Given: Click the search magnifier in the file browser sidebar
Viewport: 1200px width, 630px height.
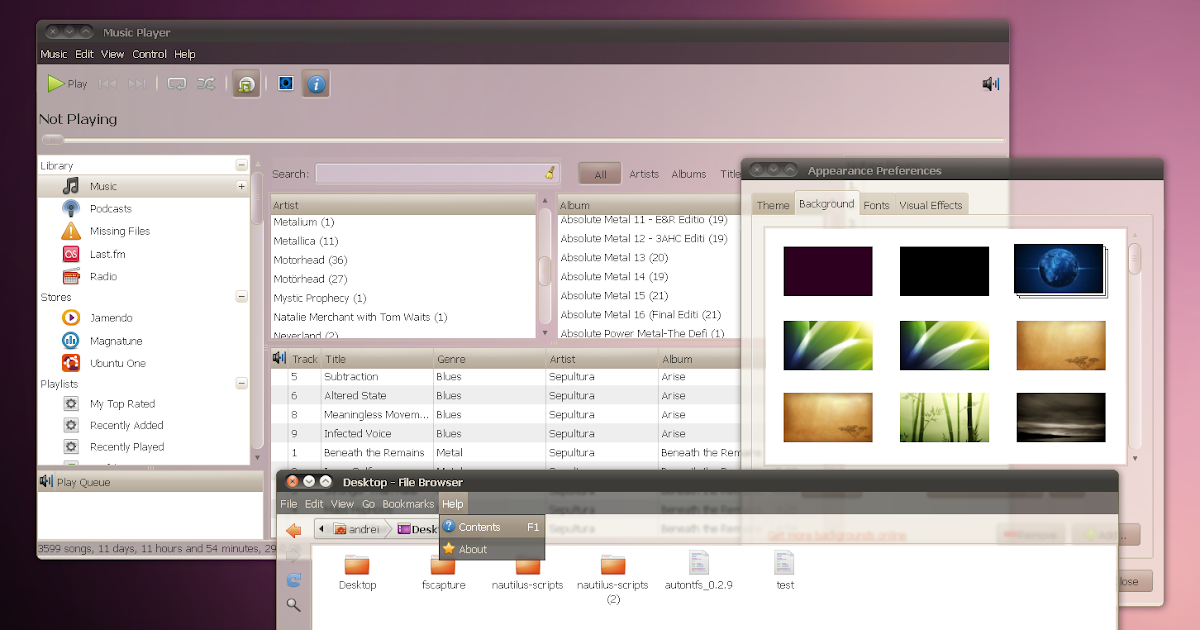Looking at the screenshot, I should point(293,605).
